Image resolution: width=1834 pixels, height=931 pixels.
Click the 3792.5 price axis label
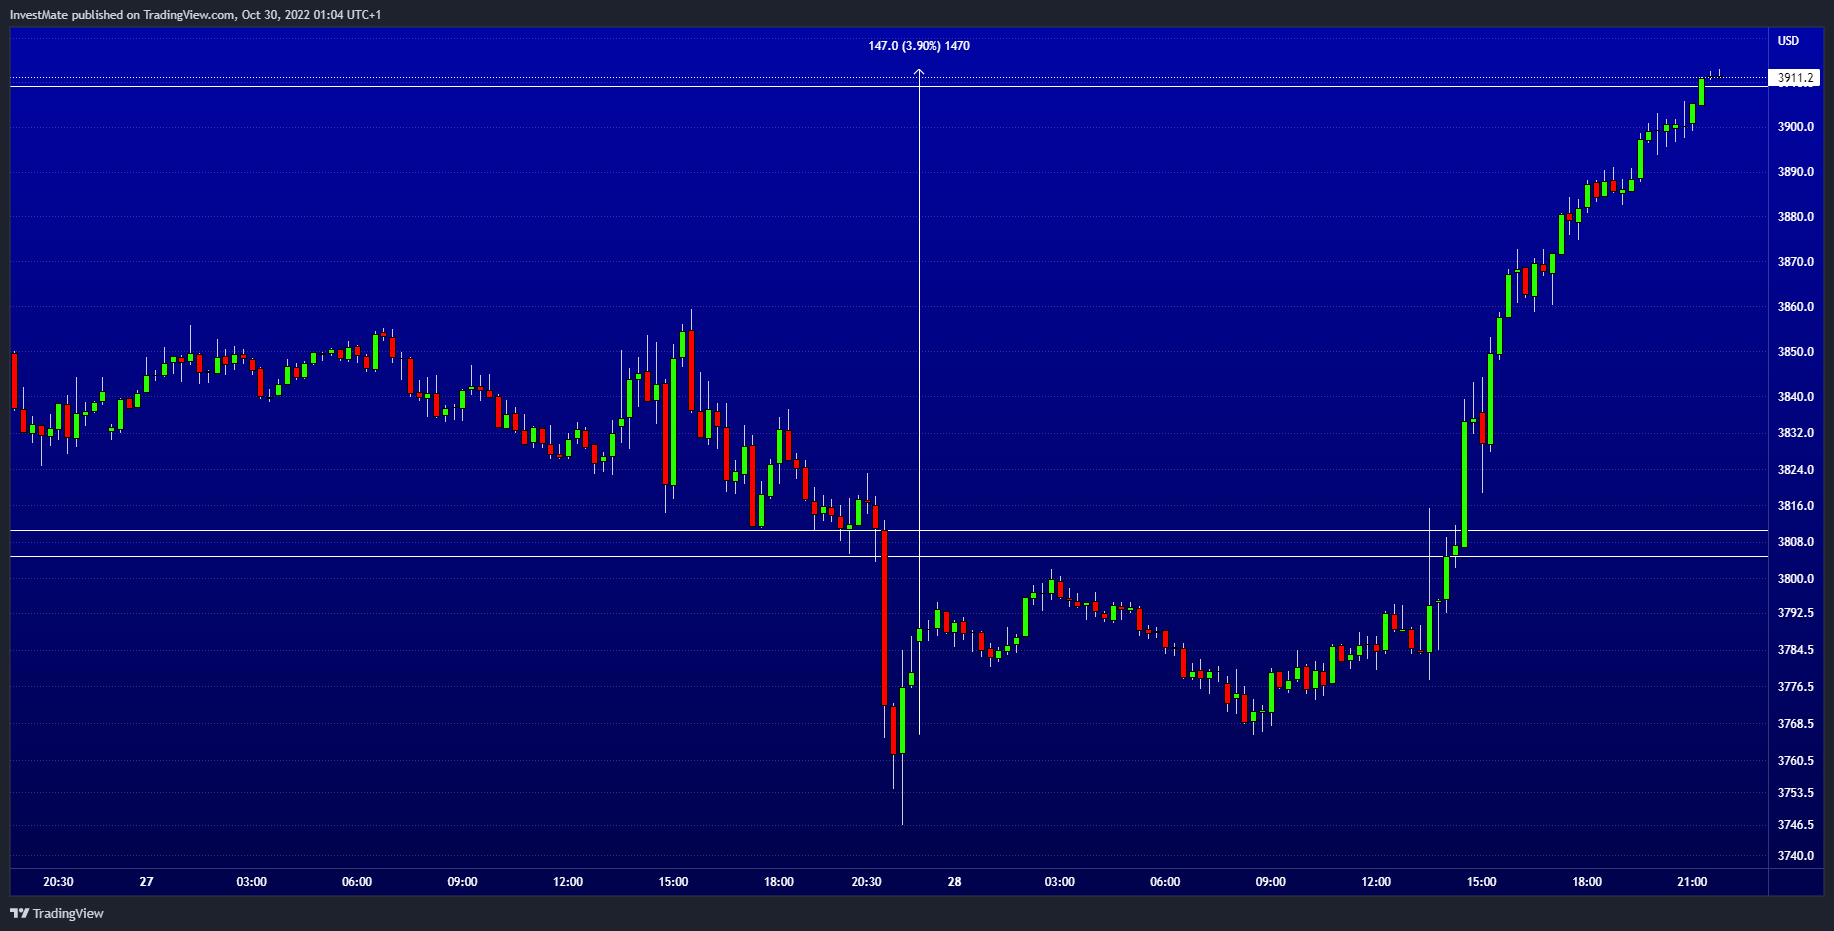[1795, 613]
